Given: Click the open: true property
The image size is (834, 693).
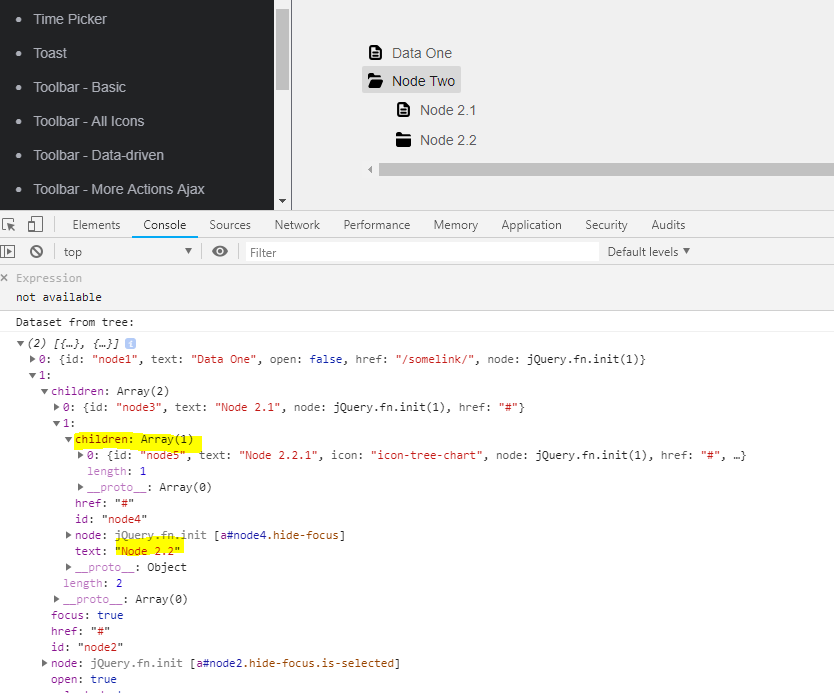Looking at the screenshot, I should pos(84,679).
